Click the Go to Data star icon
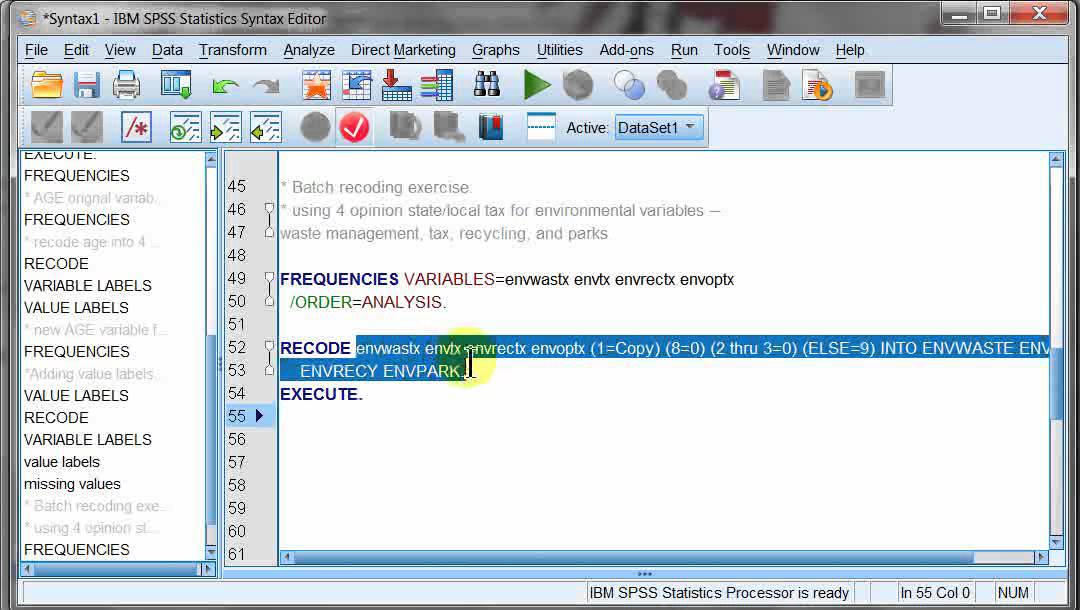This screenshot has height=610, width=1080. coord(316,85)
